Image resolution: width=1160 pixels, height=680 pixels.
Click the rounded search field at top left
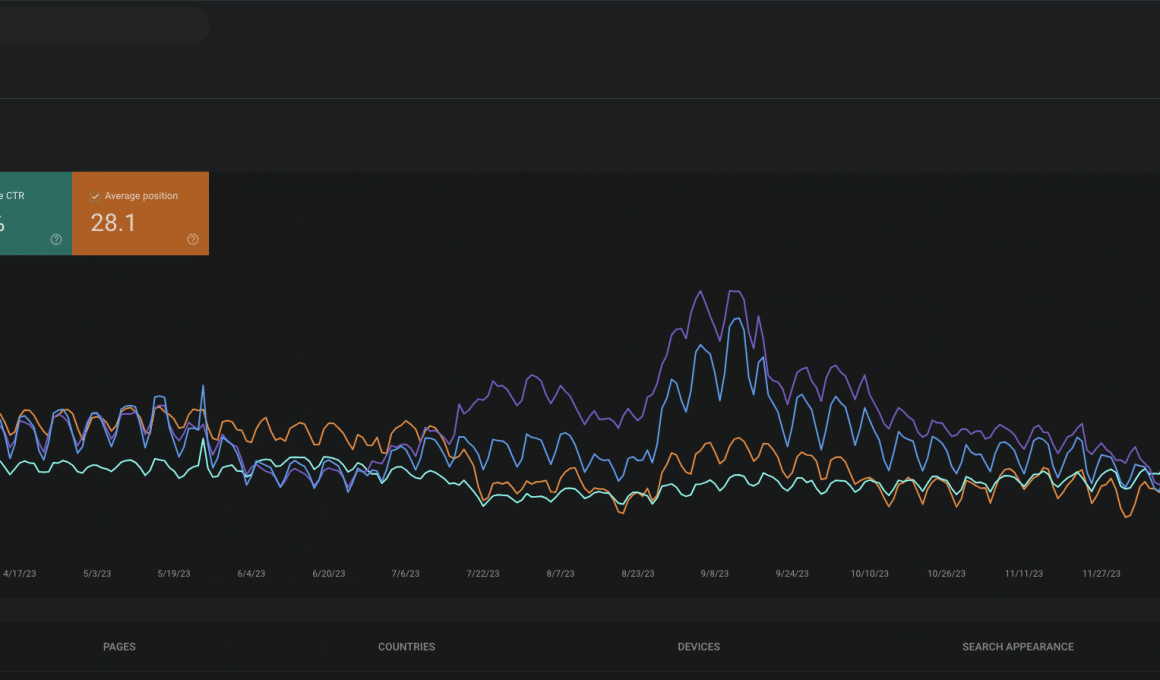(x=100, y=25)
